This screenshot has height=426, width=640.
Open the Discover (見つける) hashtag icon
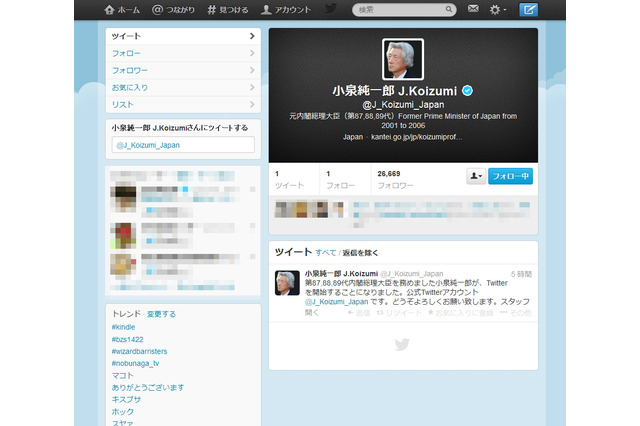pos(211,10)
